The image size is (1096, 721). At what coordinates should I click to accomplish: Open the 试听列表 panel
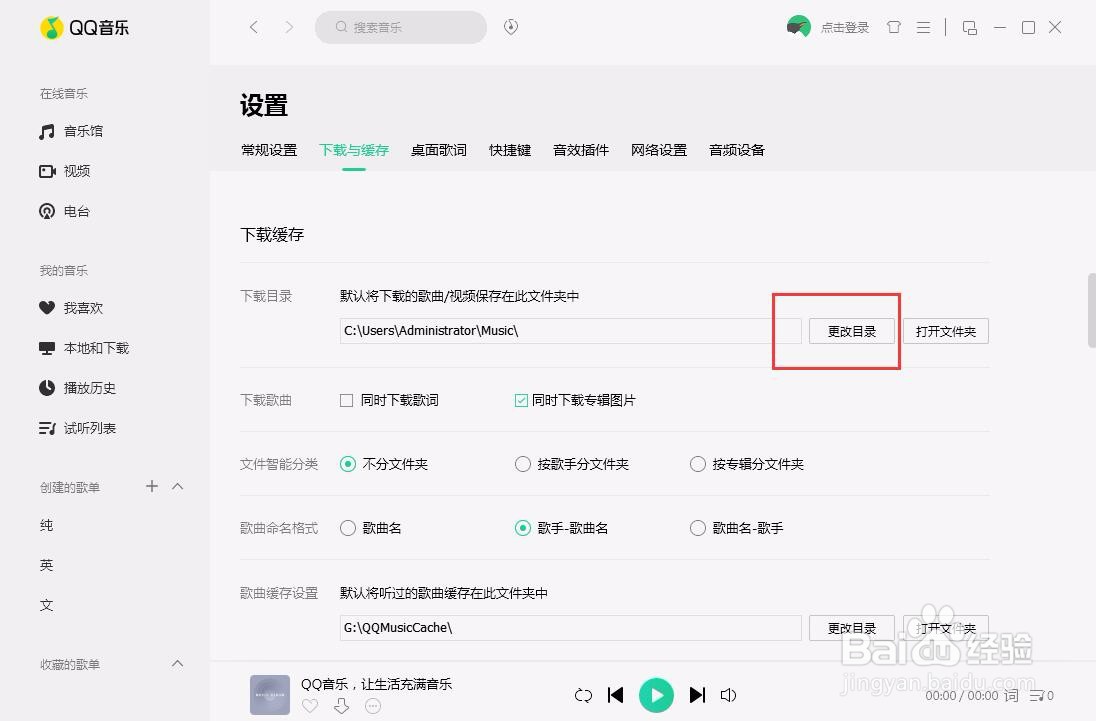89,428
